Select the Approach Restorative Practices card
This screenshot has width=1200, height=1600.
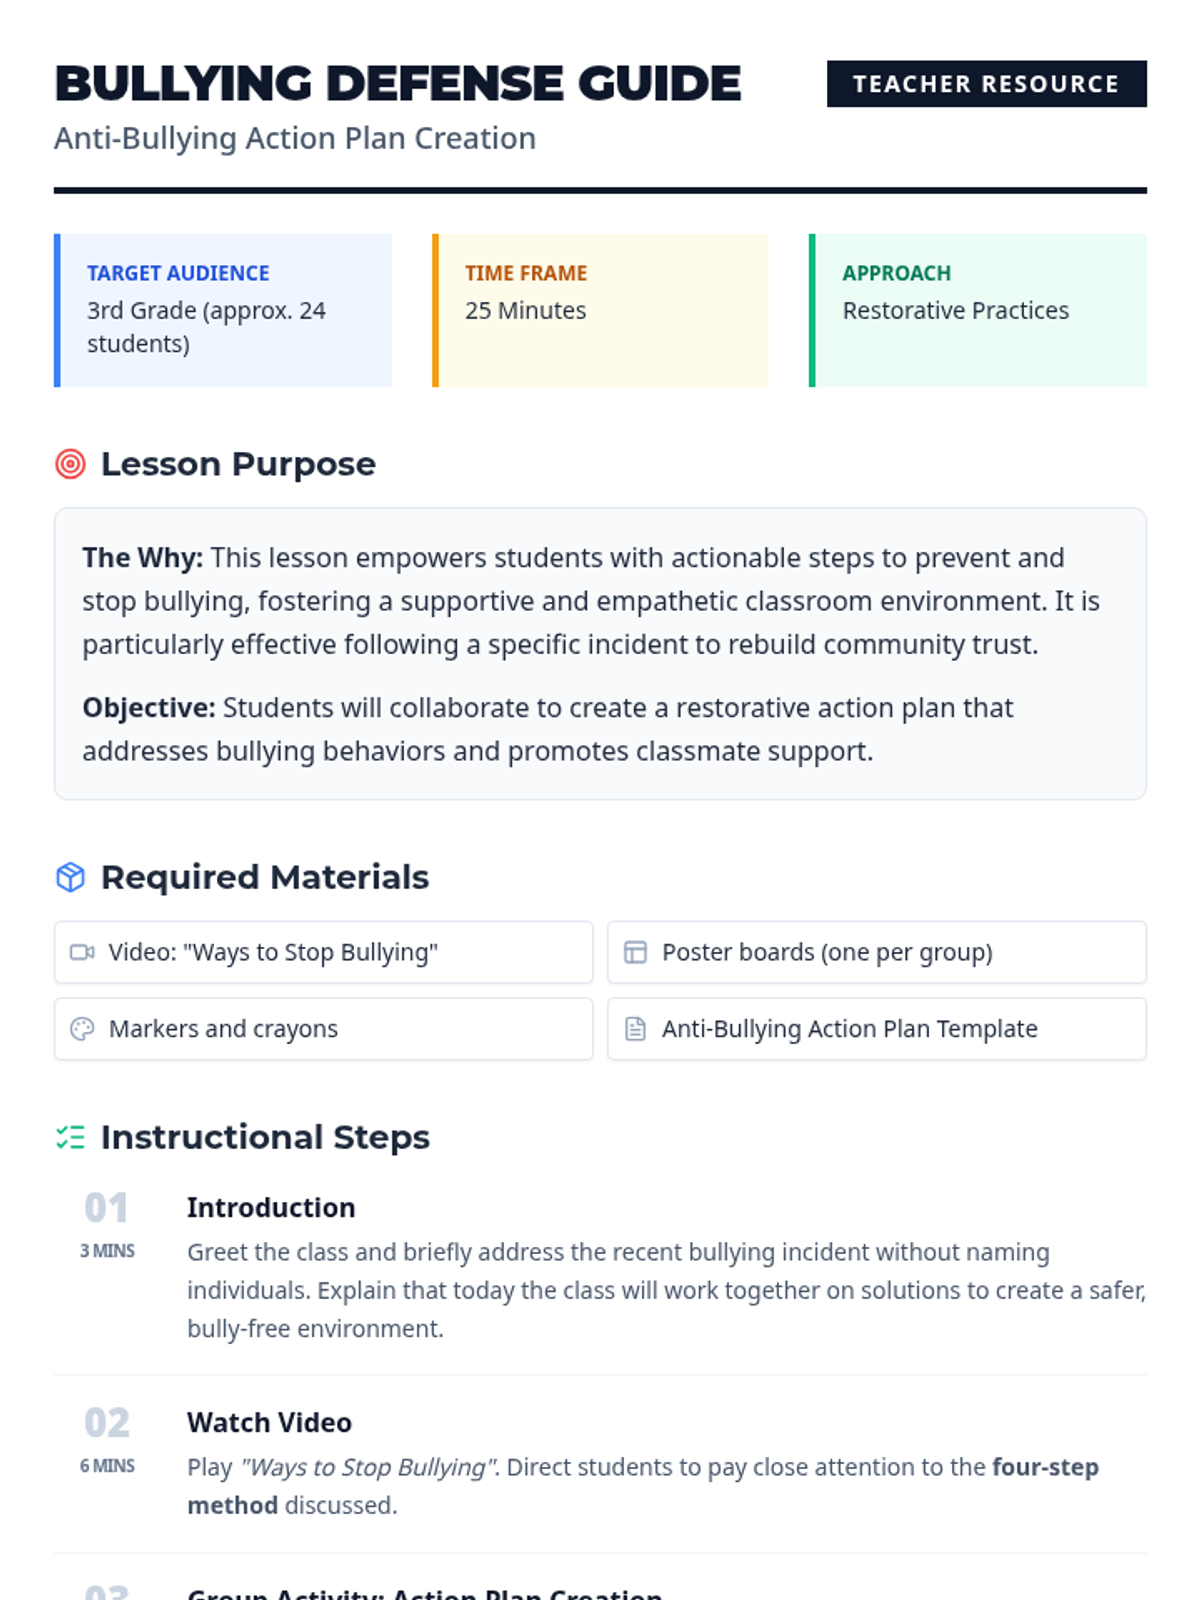point(978,310)
